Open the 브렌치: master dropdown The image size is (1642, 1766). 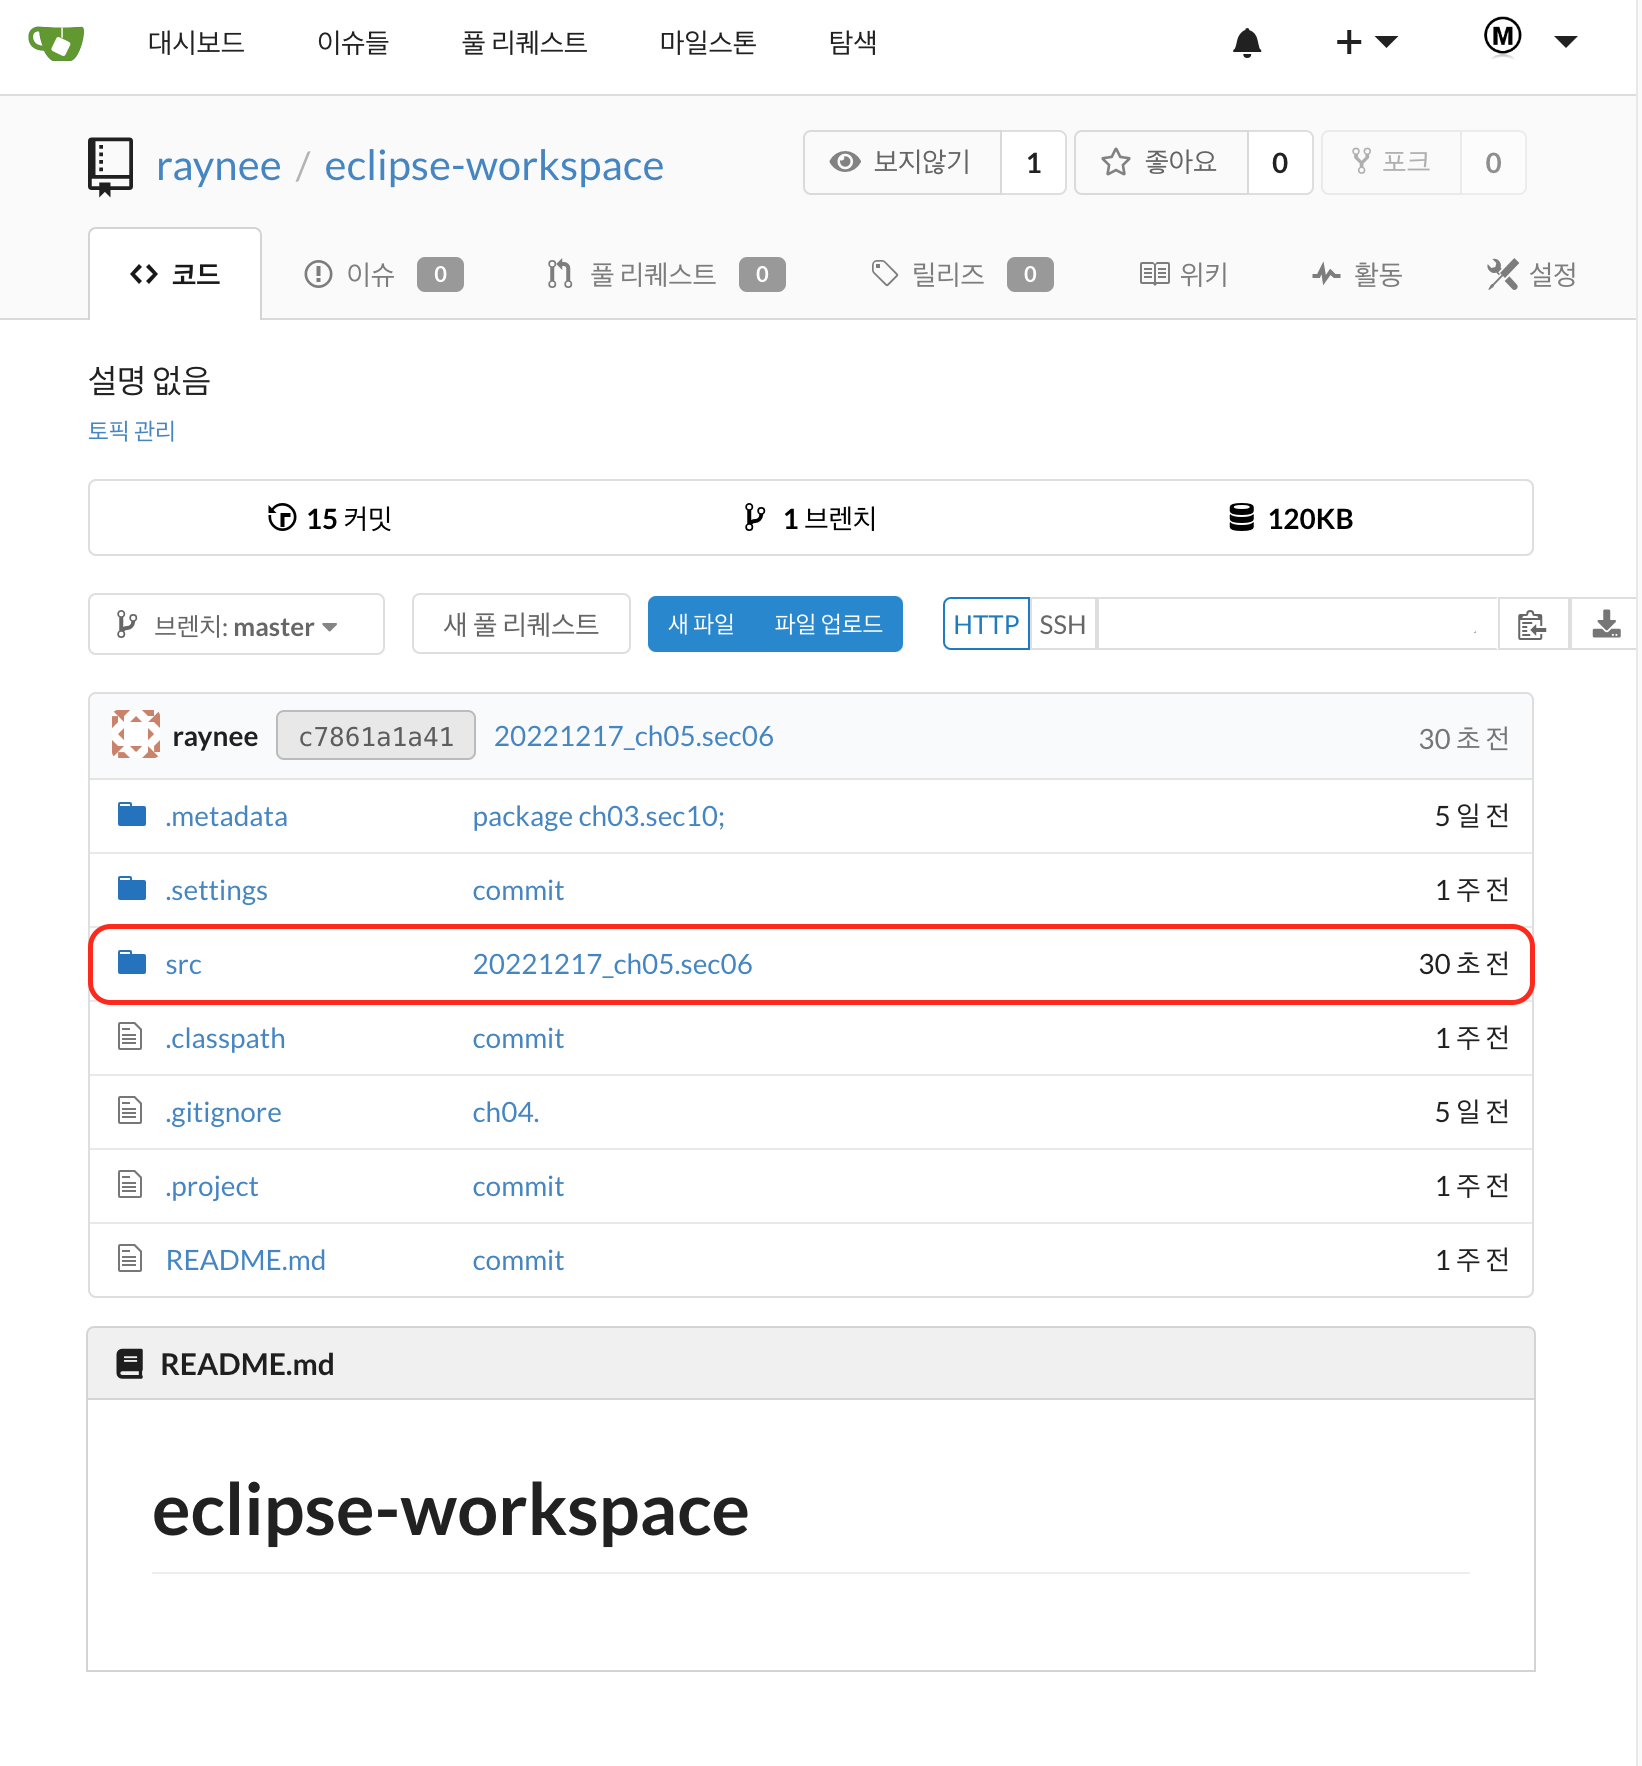tap(236, 625)
